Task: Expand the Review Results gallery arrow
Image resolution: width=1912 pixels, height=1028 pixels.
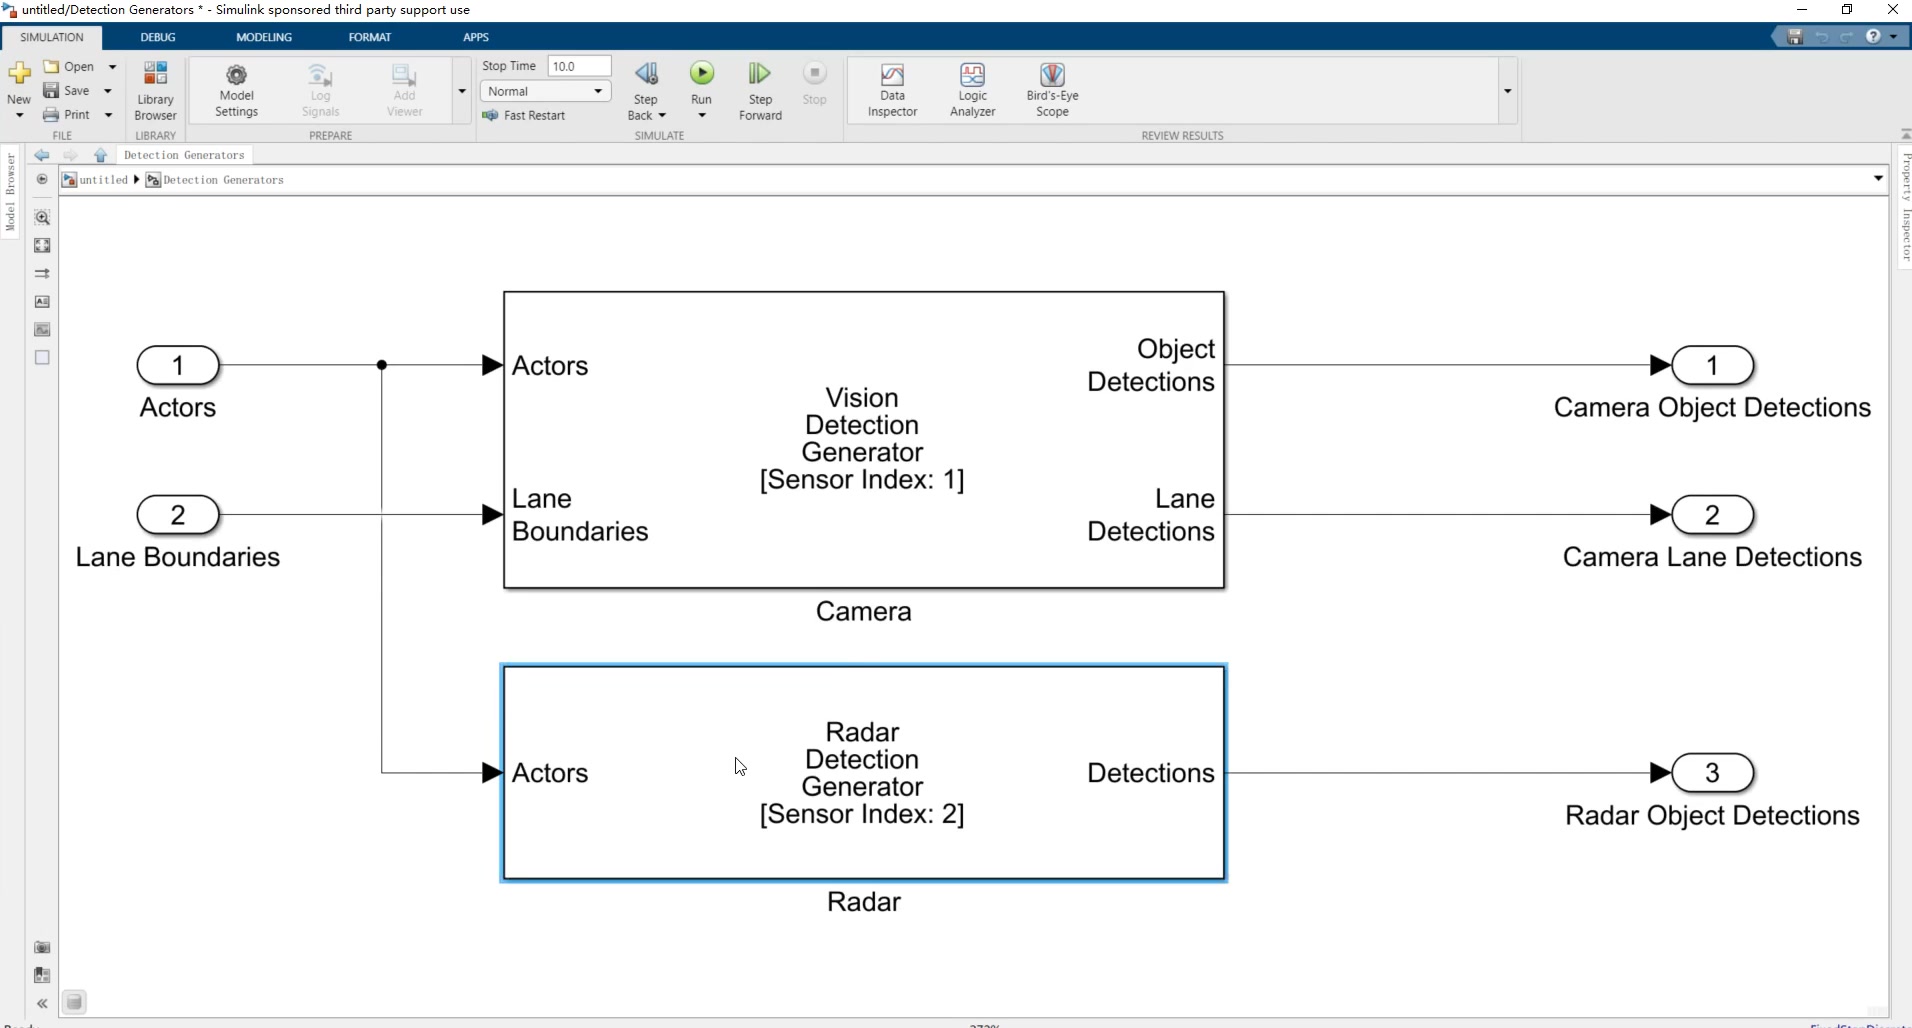Action: pos(1507,91)
